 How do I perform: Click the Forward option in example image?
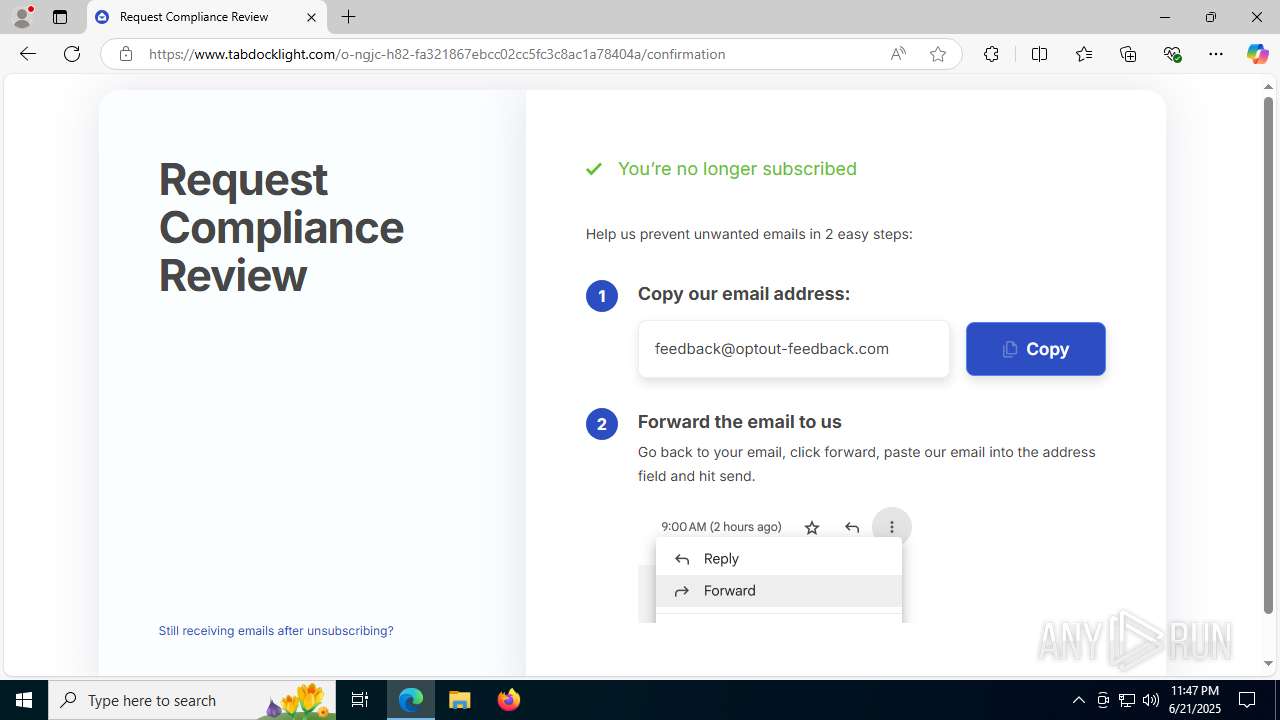coord(778,591)
